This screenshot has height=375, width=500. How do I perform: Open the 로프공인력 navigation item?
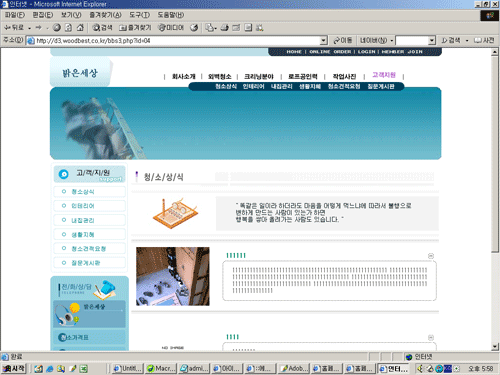[303, 77]
